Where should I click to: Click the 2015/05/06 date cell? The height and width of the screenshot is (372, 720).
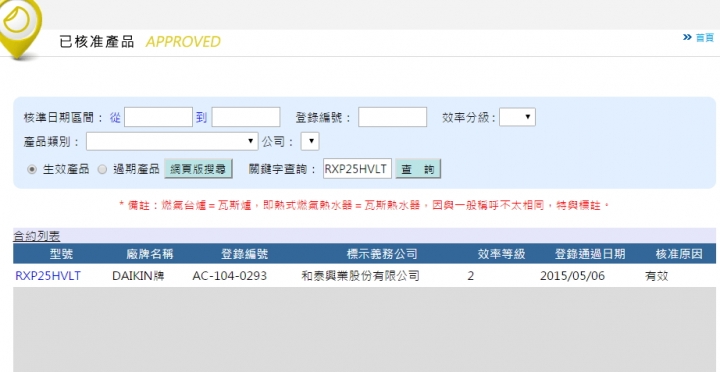573,276
